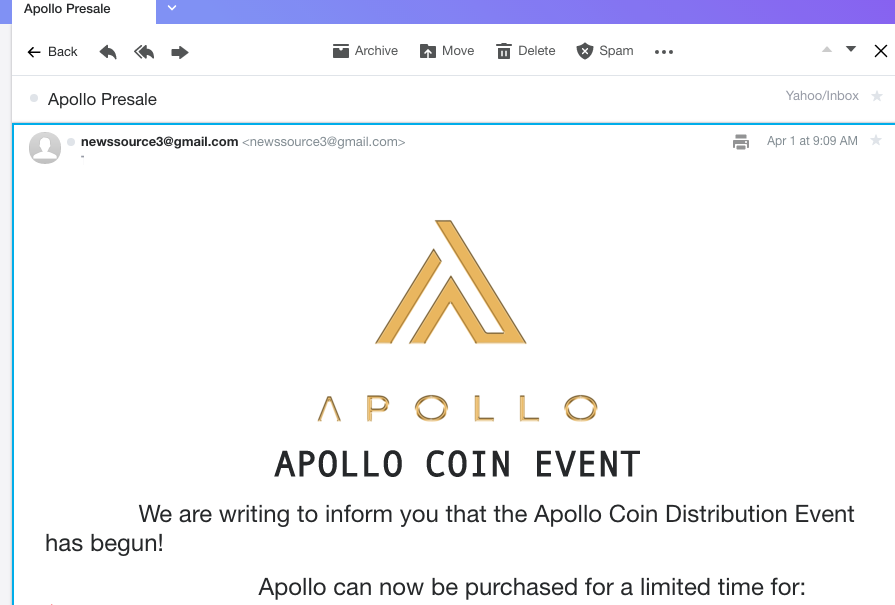Viewport: 895px width, 605px height.
Task: Toggle read status dot beside subject
Action: [x=34, y=98]
